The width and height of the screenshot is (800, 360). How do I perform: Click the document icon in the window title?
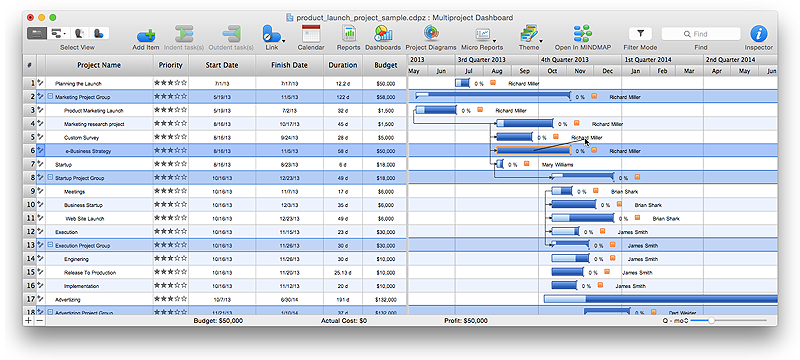(x=290, y=17)
